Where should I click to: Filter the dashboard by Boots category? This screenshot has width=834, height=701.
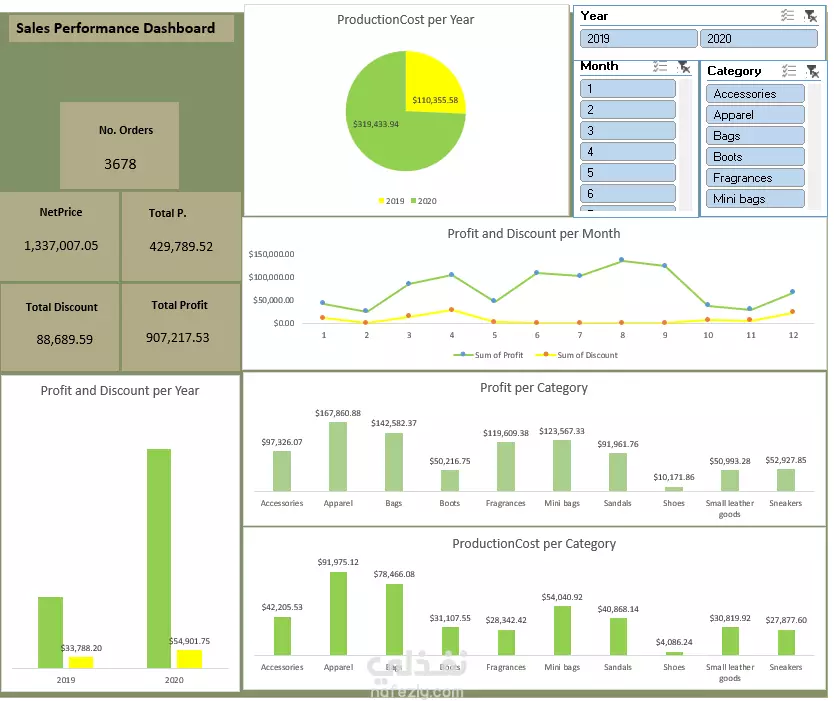coord(755,157)
